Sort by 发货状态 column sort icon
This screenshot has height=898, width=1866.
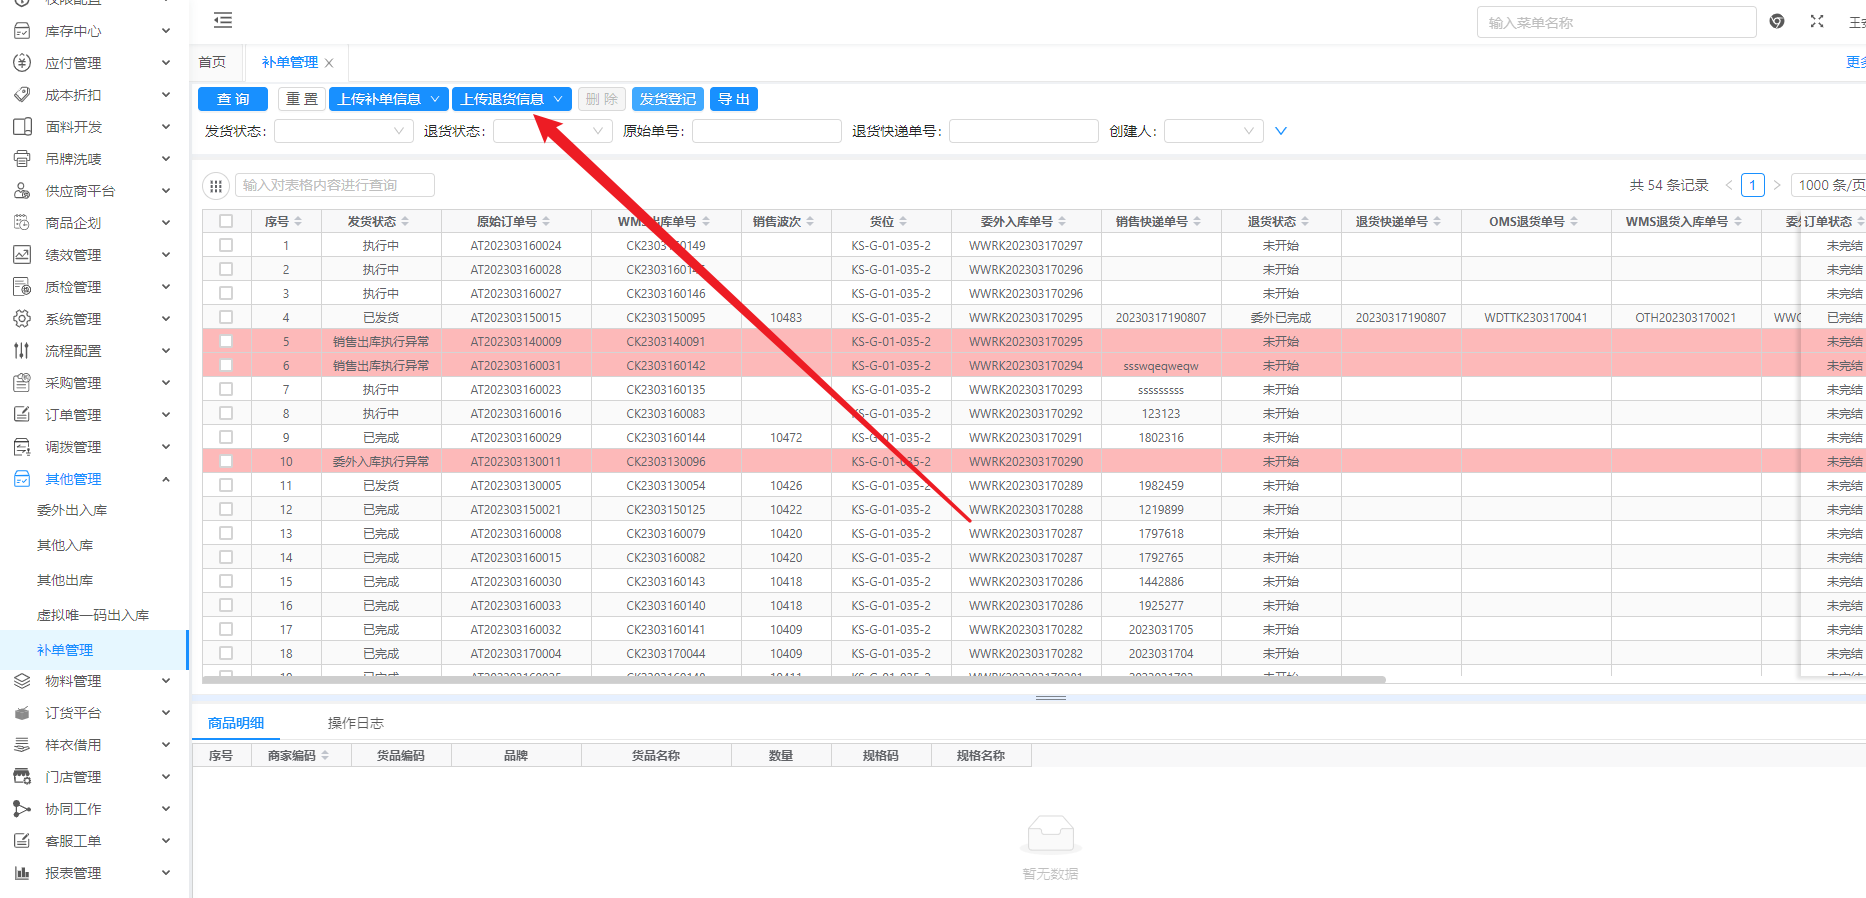pyautogui.click(x=405, y=222)
